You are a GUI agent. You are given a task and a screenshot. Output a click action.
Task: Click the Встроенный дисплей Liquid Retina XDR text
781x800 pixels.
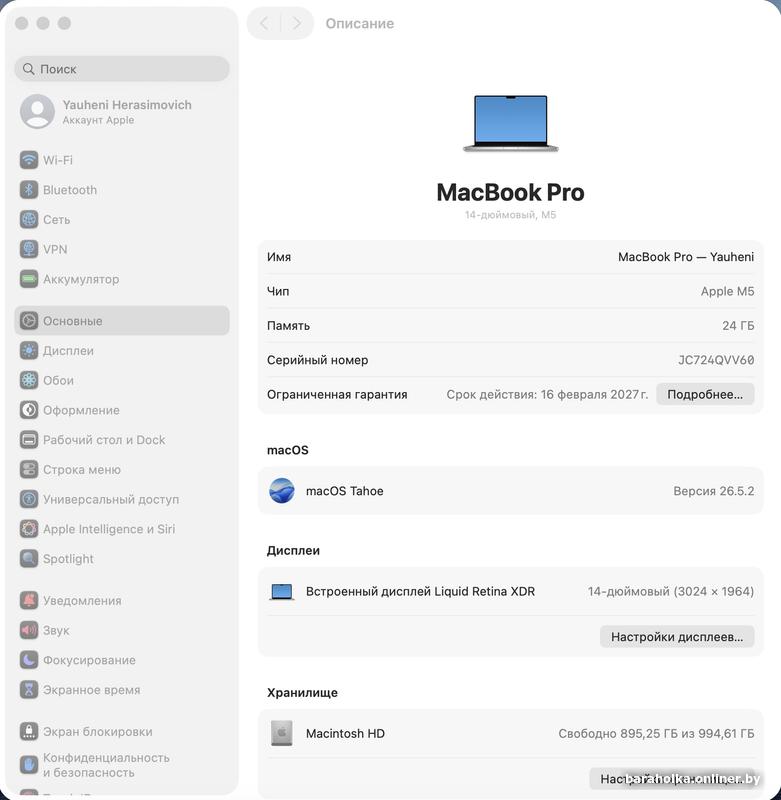pyautogui.click(x=420, y=591)
